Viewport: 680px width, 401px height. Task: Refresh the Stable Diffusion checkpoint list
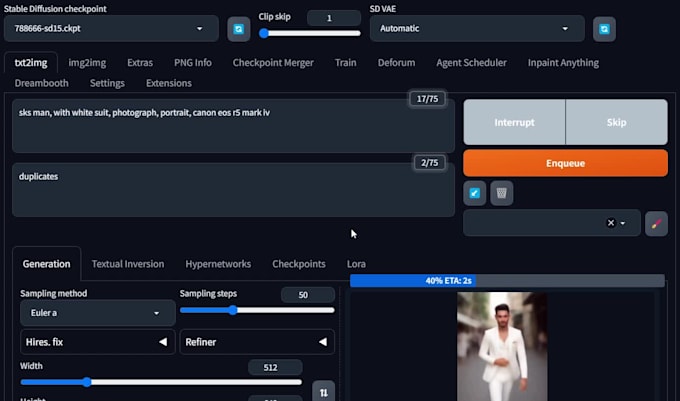[238, 29]
